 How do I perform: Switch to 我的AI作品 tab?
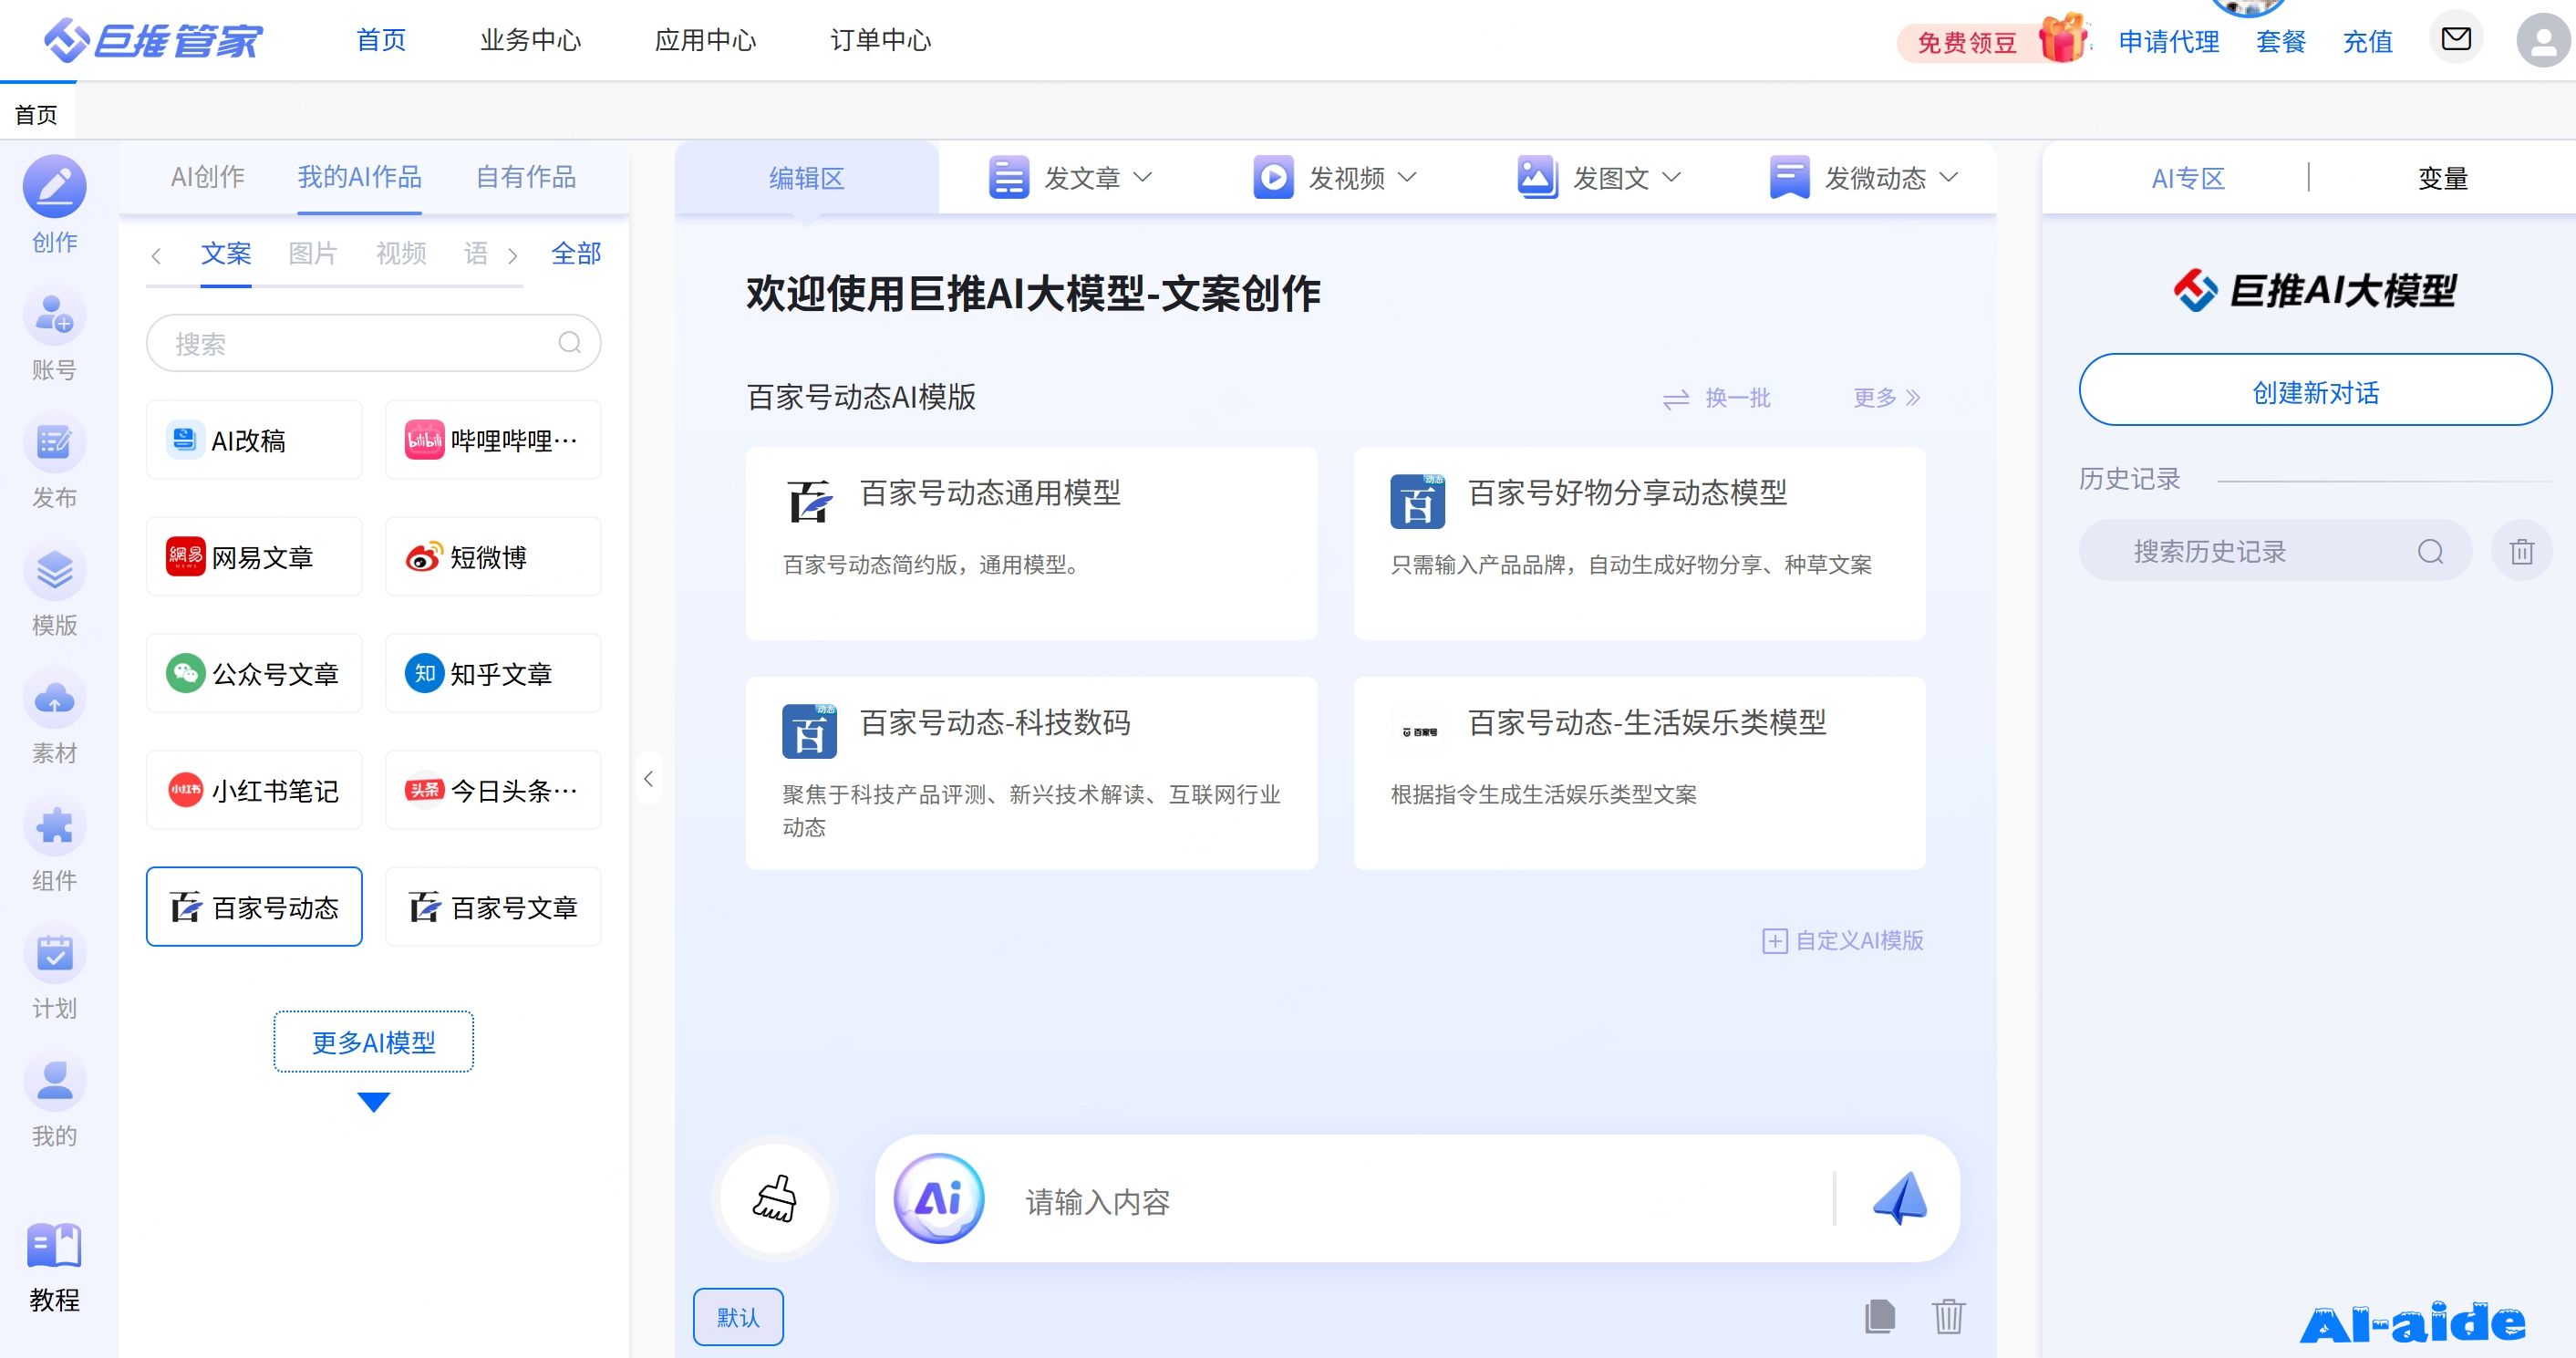(359, 177)
